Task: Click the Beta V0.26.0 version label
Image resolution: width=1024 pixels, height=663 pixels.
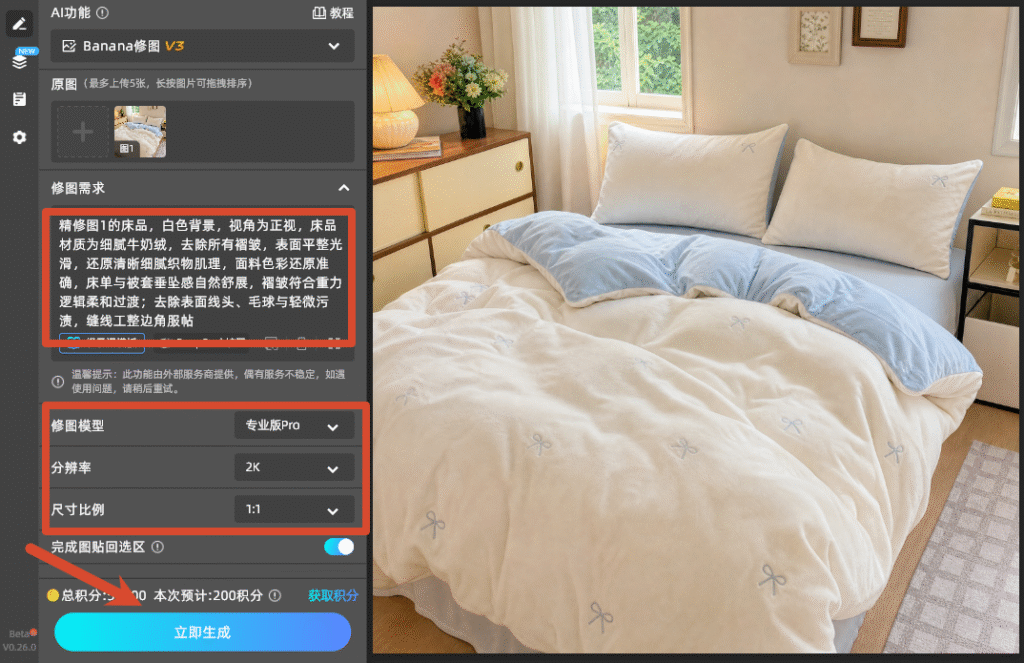Action: pyautogui.click(x=20, y=640)
